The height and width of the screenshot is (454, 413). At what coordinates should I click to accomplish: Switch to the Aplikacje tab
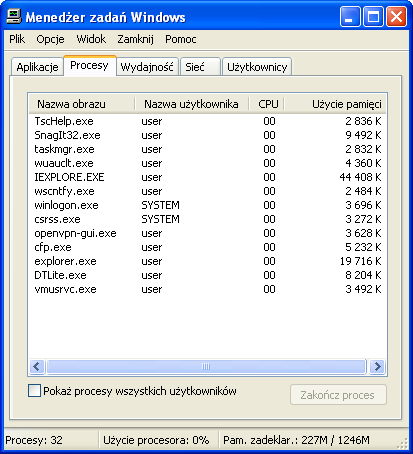point(37,67)
